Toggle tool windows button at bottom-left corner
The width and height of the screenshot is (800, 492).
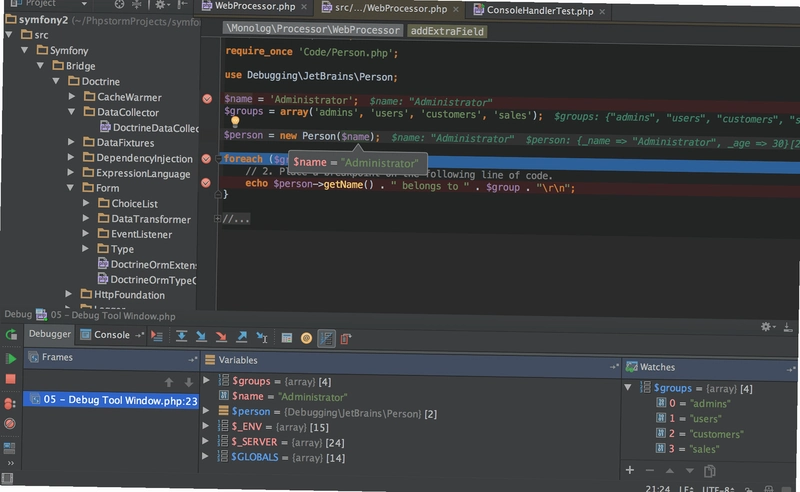7,478
